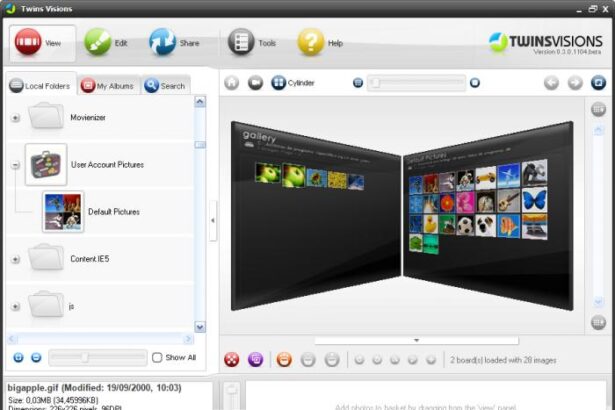Click the up arrow on the right vertical strip
The image size is (615, 410).
point(599,130)
